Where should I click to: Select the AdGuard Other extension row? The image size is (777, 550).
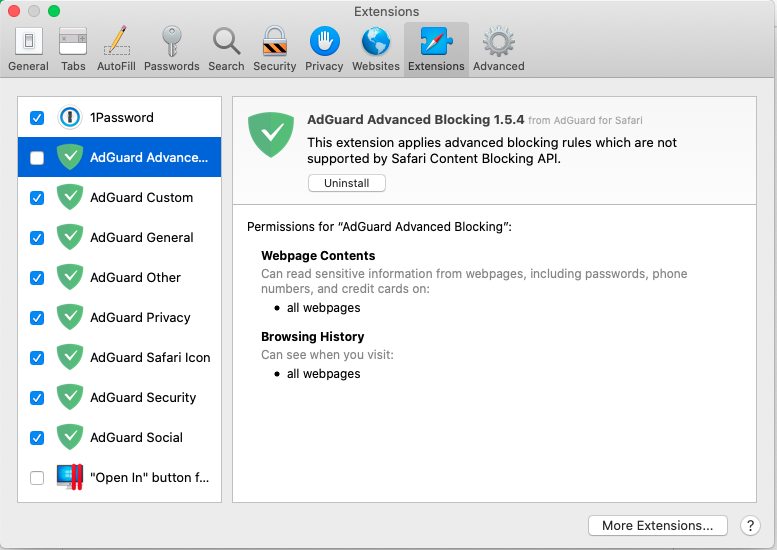point(119,277)
